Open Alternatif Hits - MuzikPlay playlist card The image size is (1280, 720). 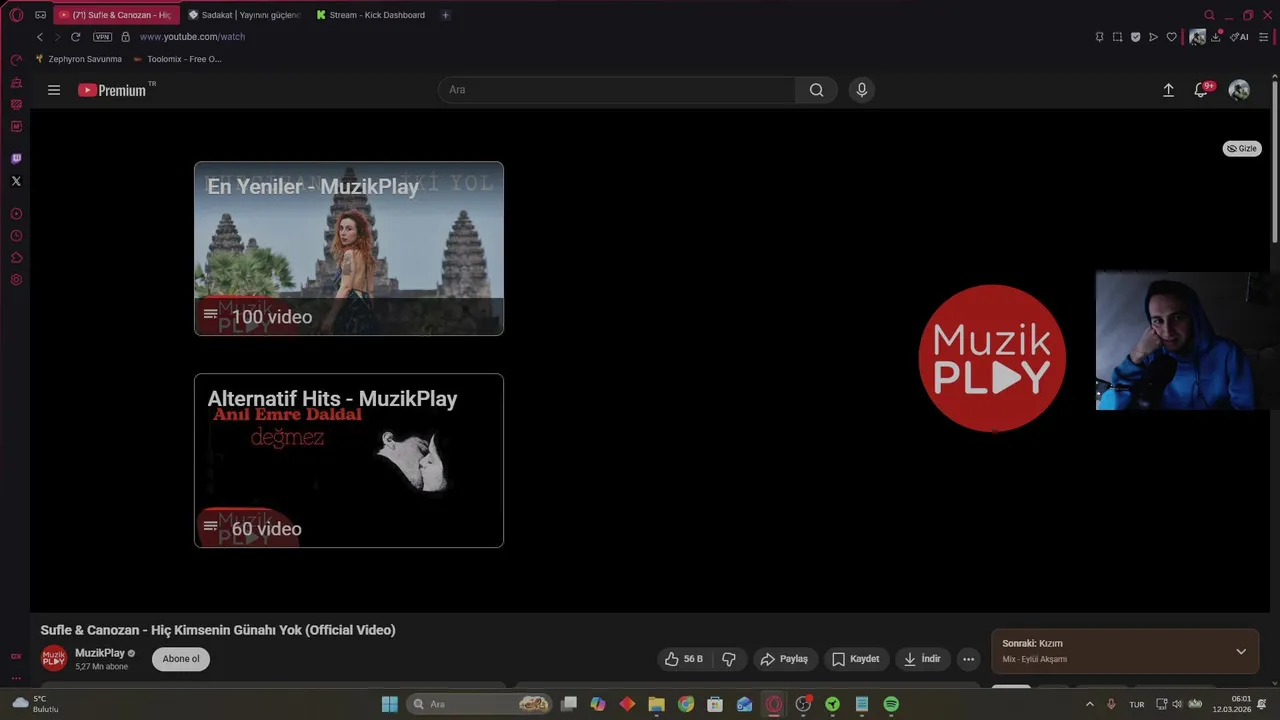pos(349,461)
